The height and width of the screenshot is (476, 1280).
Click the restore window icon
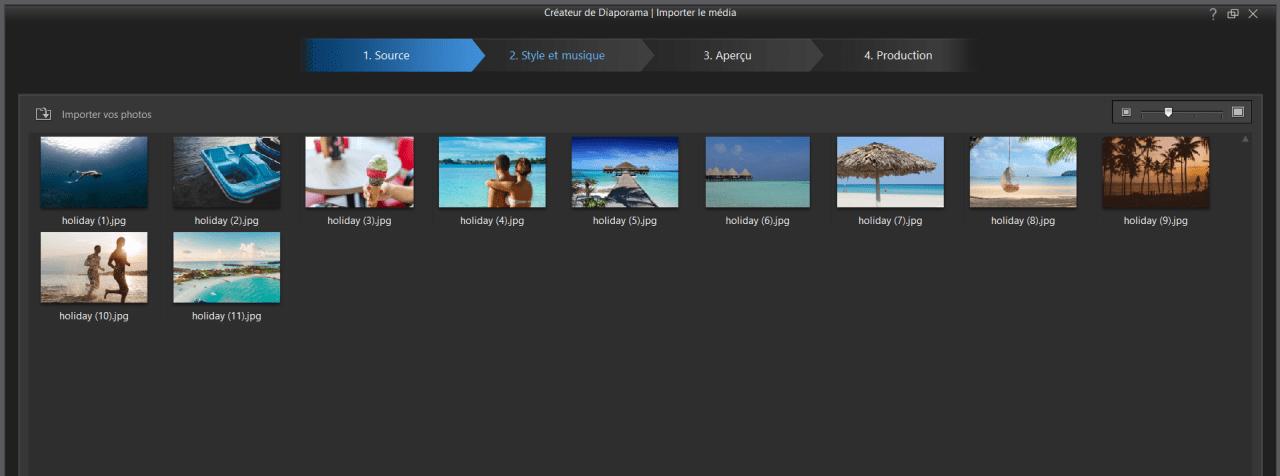click(x=1233, y=14)
